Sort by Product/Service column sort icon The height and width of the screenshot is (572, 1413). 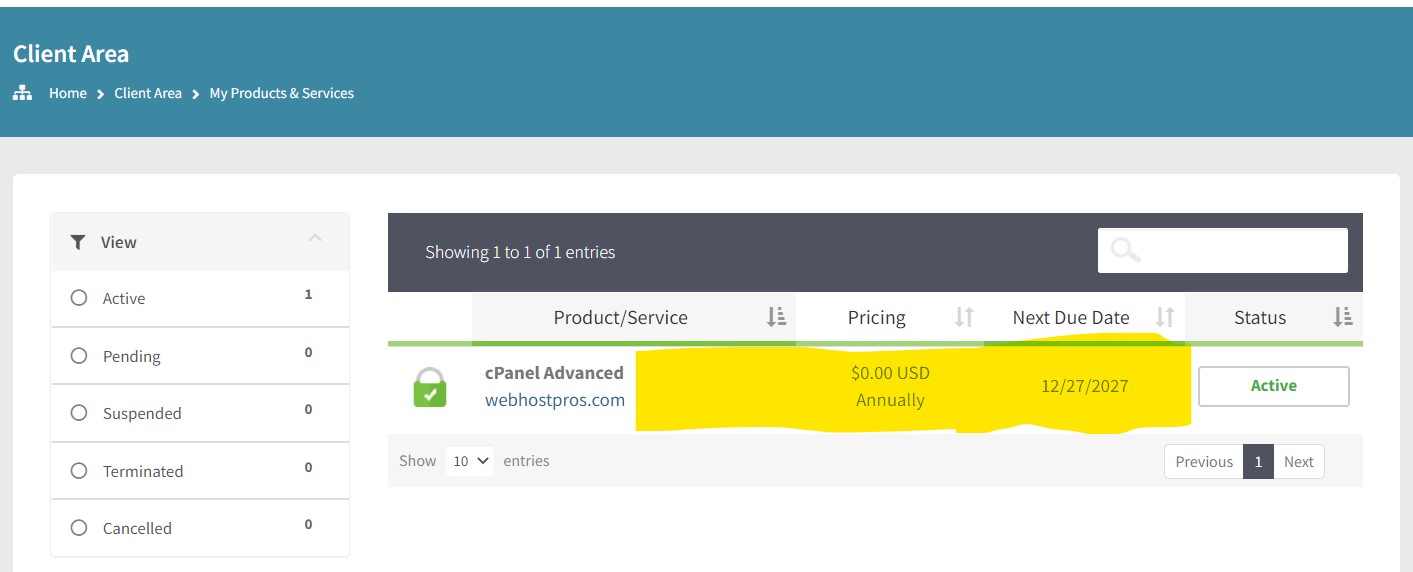tap(776, 317)
